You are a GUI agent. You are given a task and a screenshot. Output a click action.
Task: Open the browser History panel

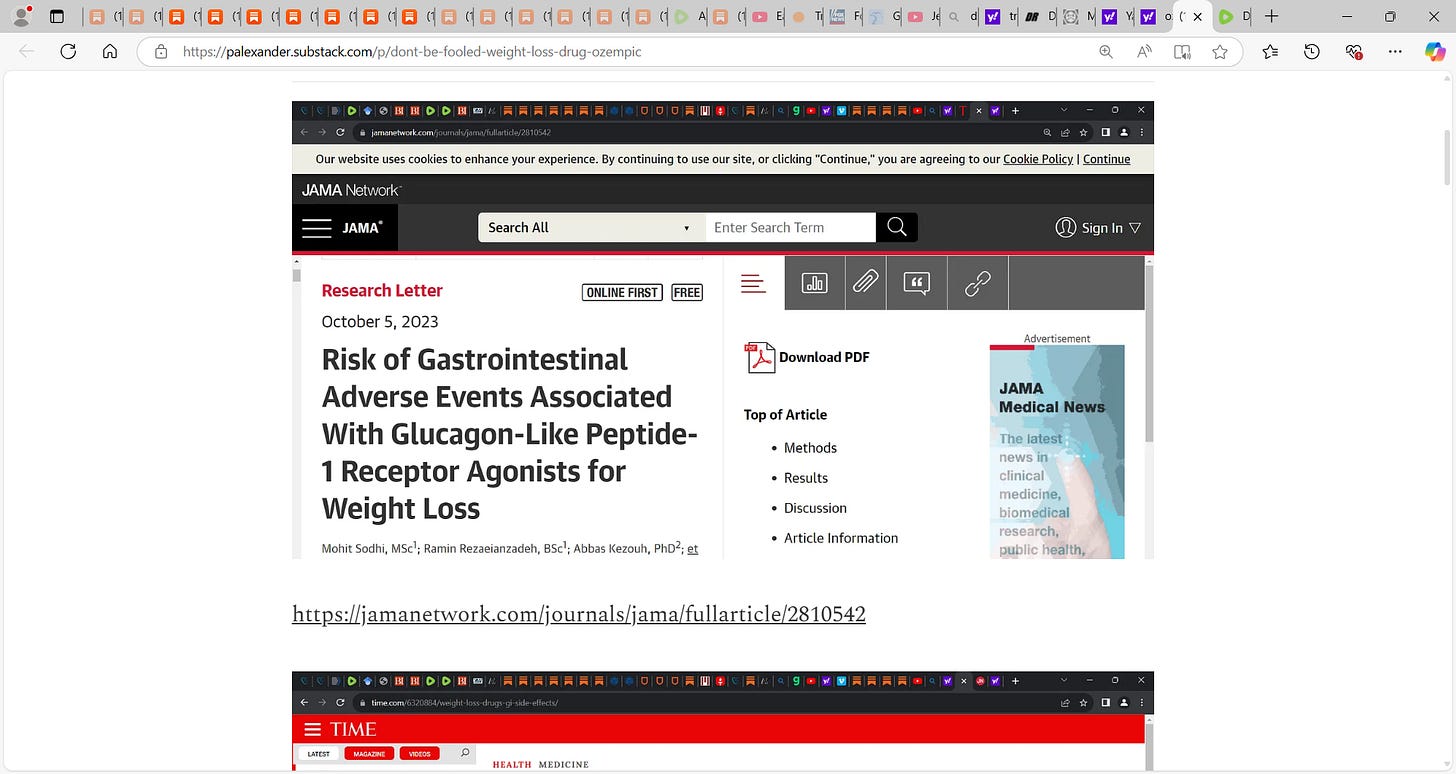1312,52
